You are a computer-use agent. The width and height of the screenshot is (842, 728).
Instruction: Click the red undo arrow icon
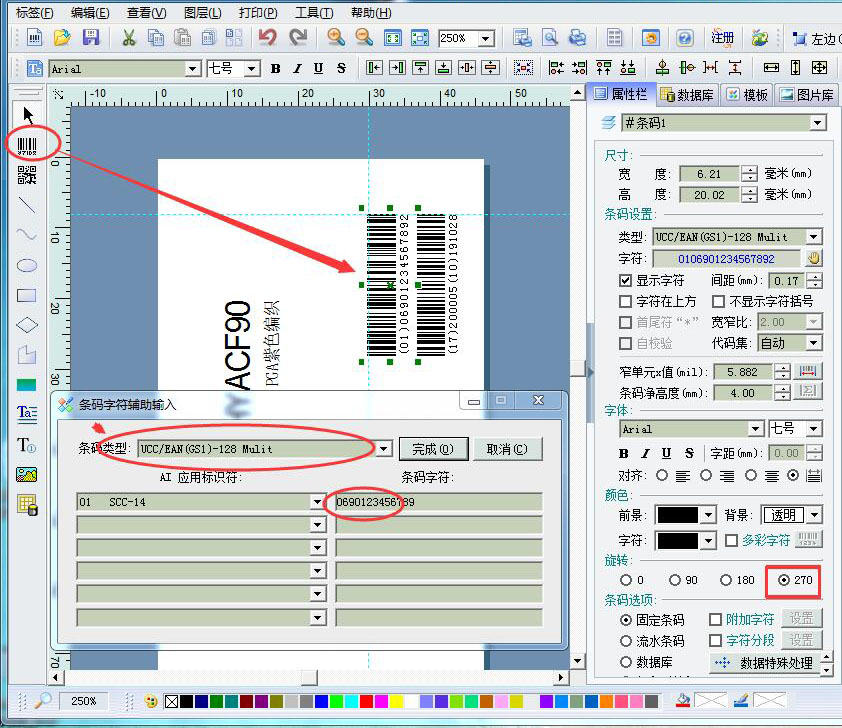266,38
